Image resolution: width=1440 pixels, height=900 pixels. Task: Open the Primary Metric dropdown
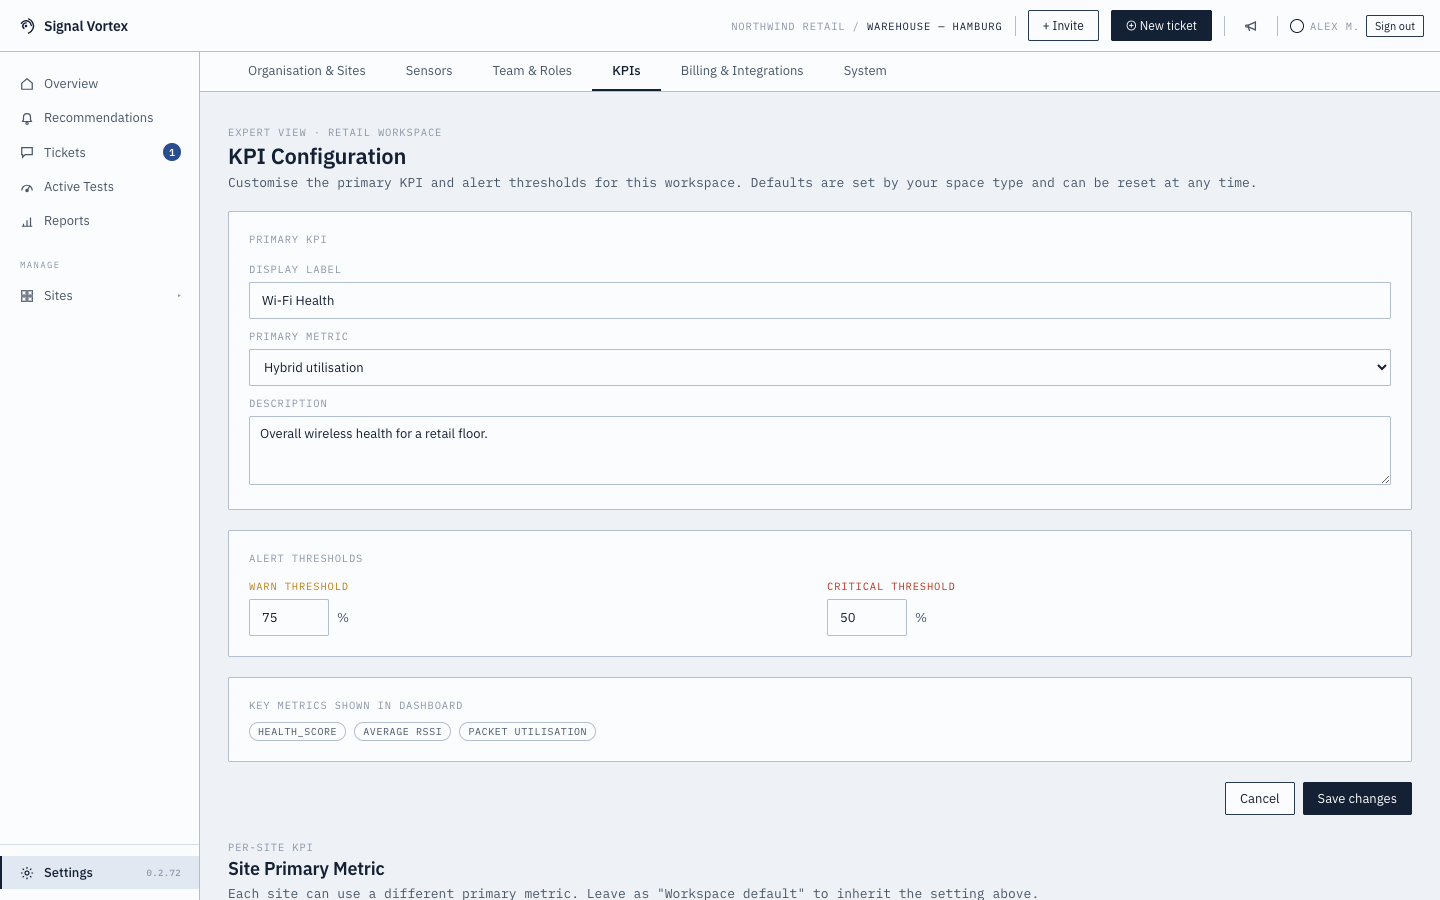pos(820,367)
